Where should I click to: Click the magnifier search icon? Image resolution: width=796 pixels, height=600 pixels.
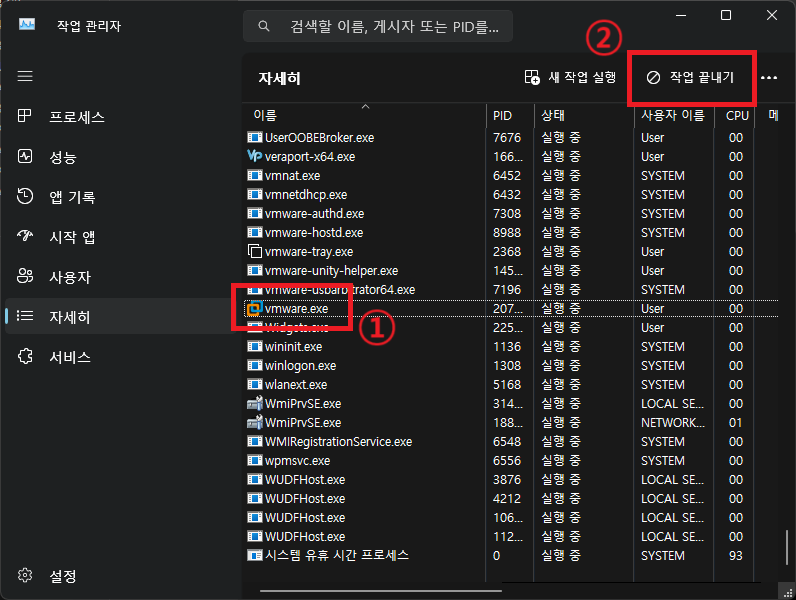tap(263, 26)
